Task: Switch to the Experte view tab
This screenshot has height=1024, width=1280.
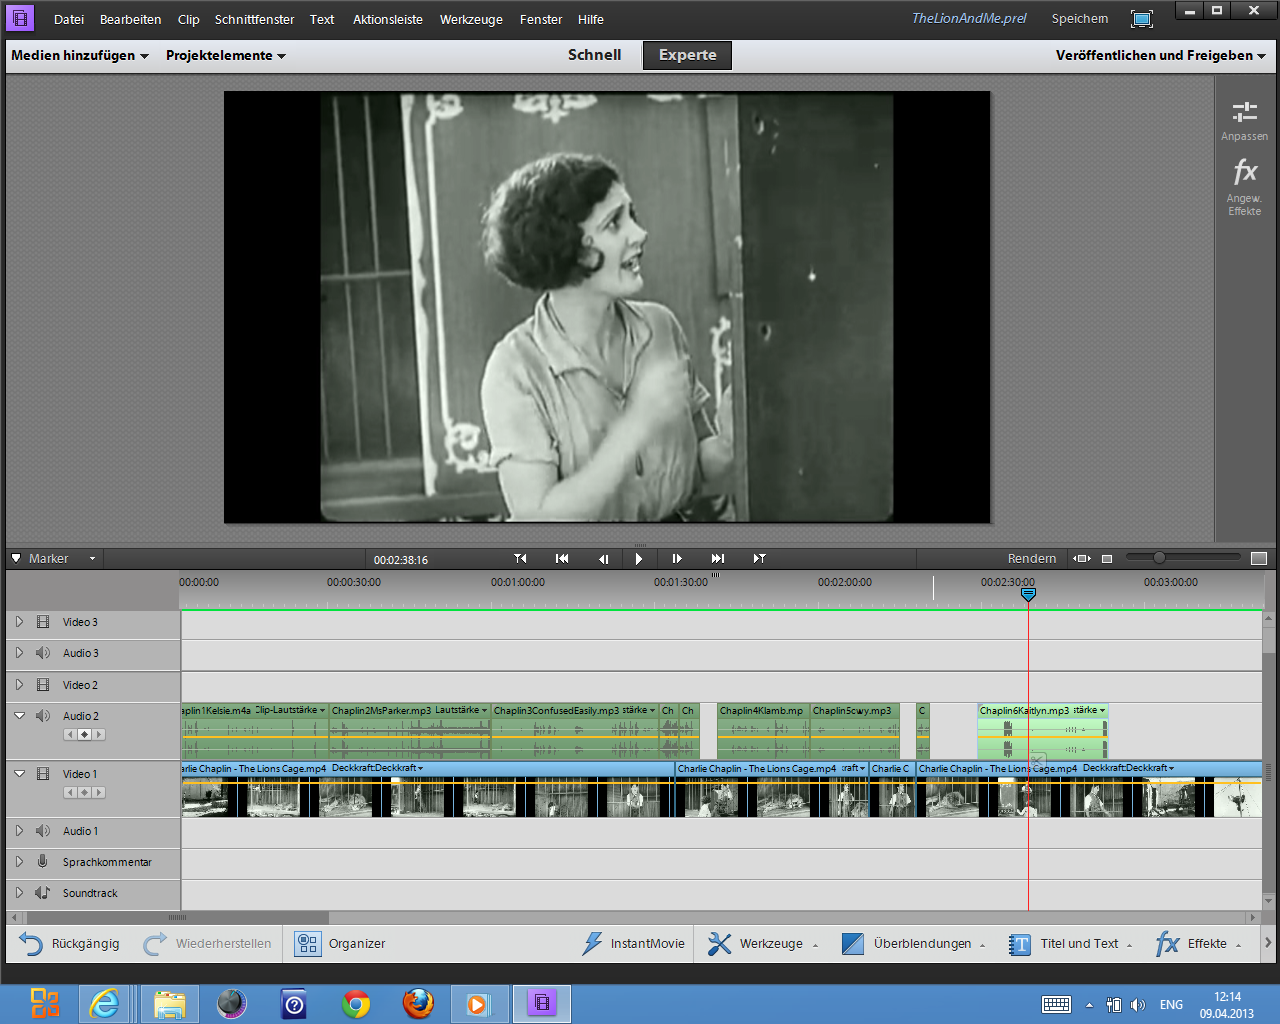Action: pos(687,55)
